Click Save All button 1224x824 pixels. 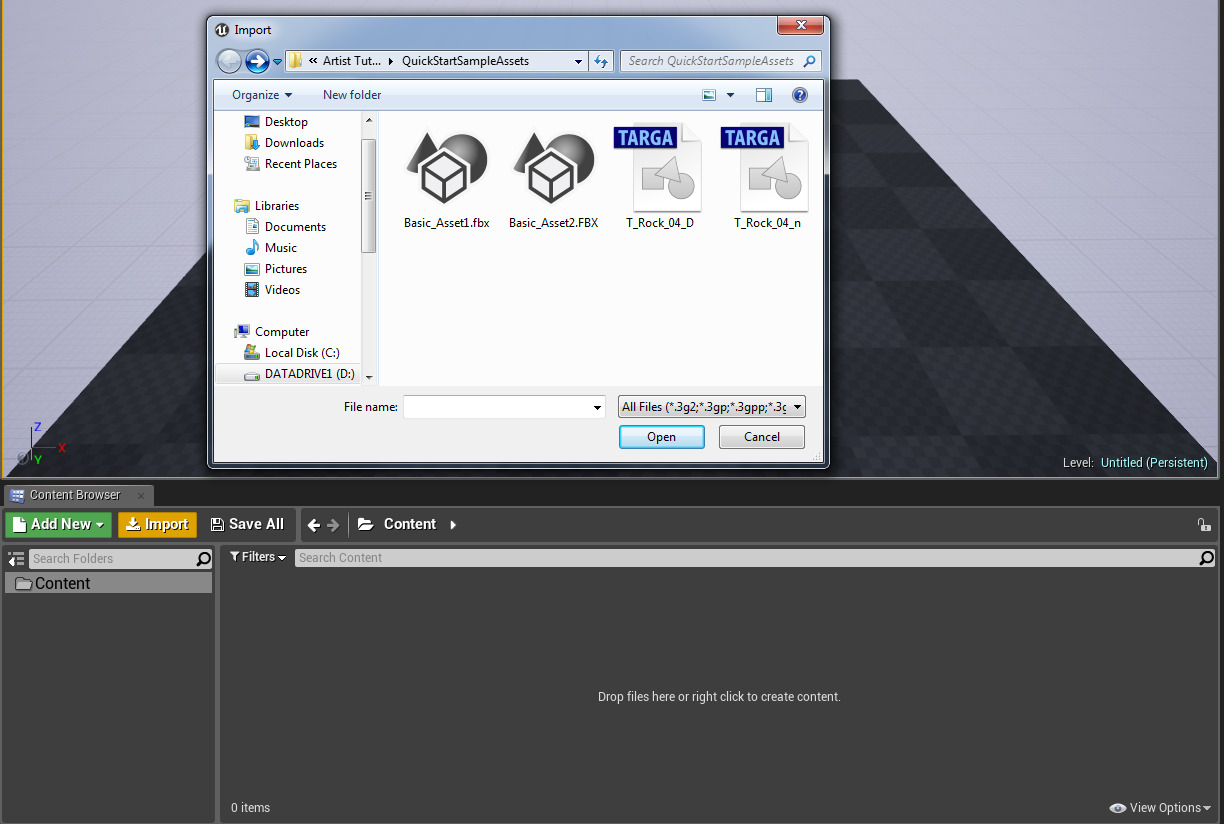(x=247, y=524)
